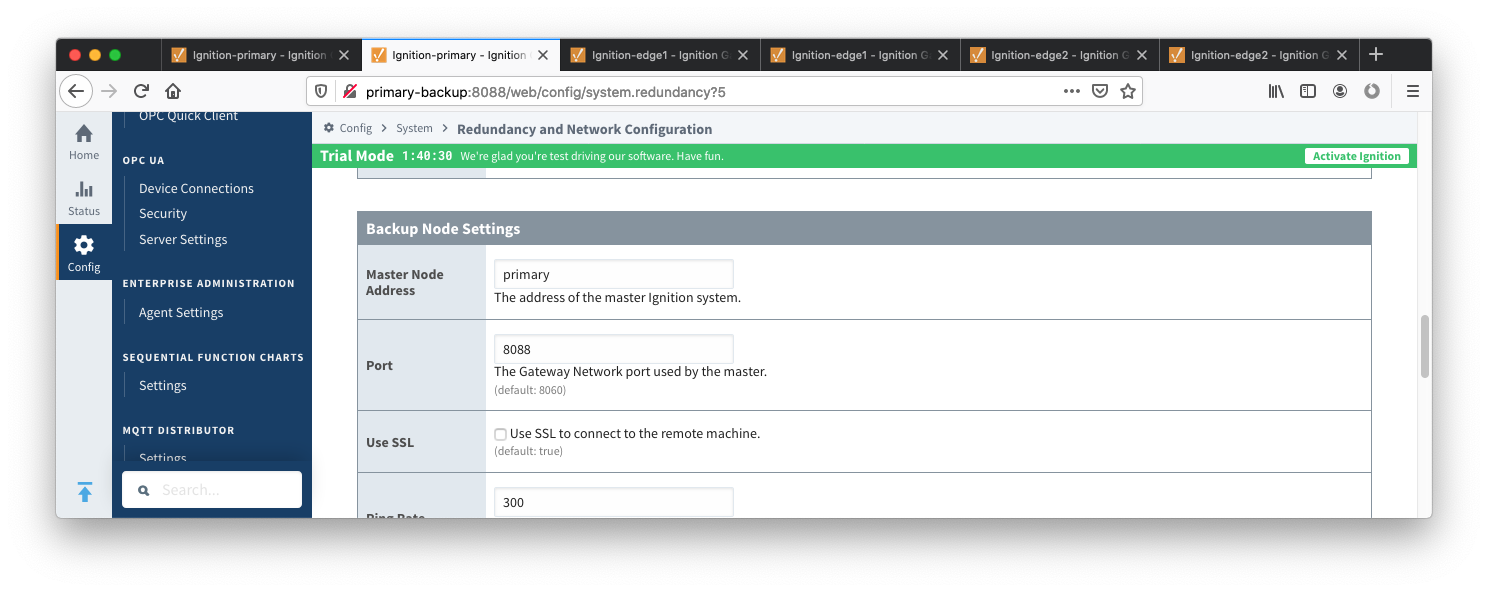Click the Pocket save icon

(1099, 91)
